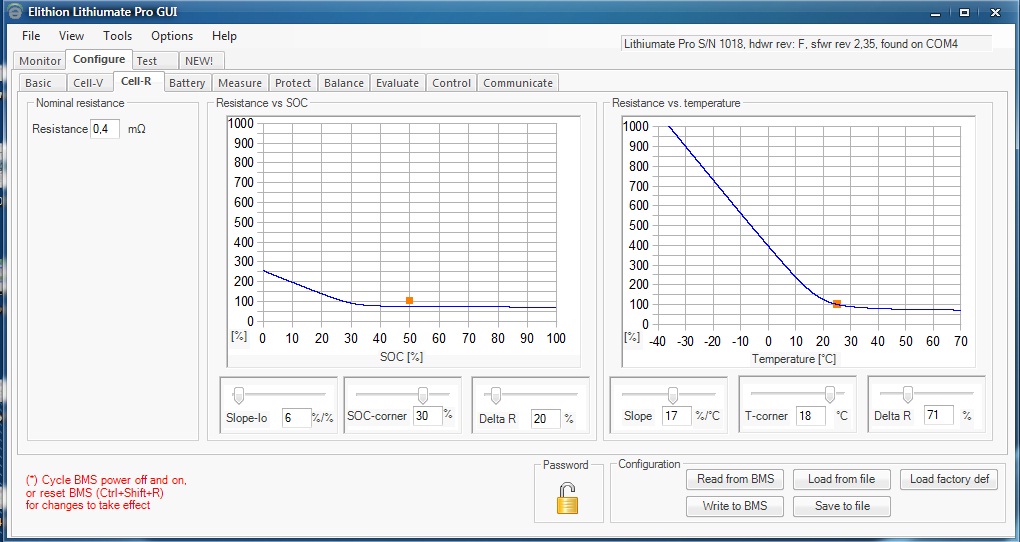Click the nominal Resistance input field

coord(105,129)
